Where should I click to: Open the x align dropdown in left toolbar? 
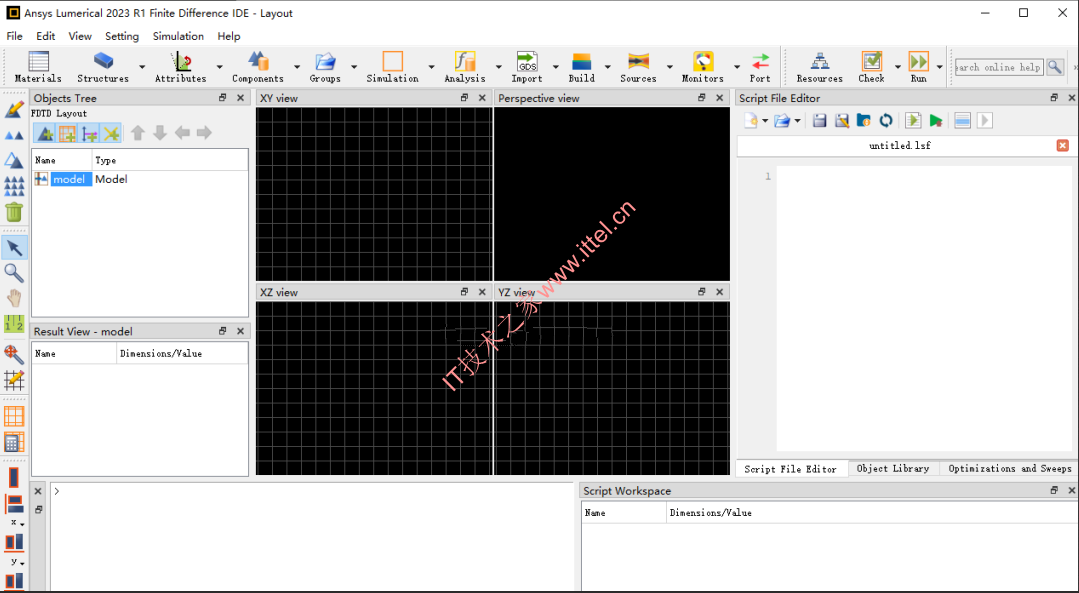pos(17,523)
